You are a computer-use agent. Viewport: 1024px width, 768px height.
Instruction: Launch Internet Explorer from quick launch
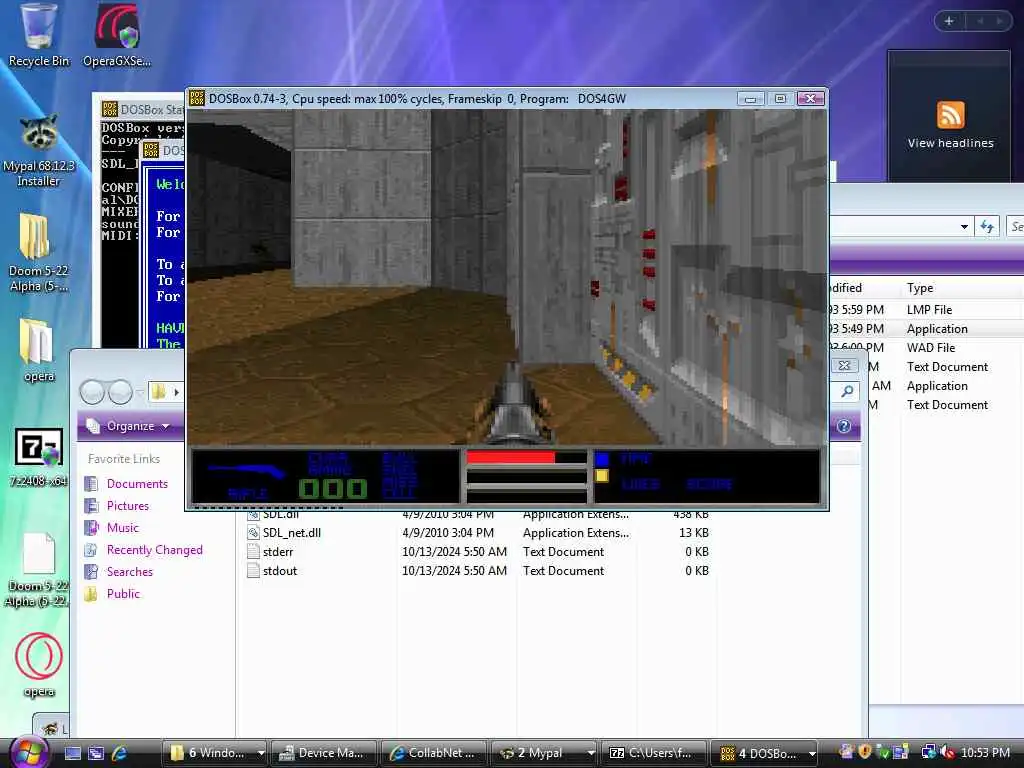click(120, 753)
